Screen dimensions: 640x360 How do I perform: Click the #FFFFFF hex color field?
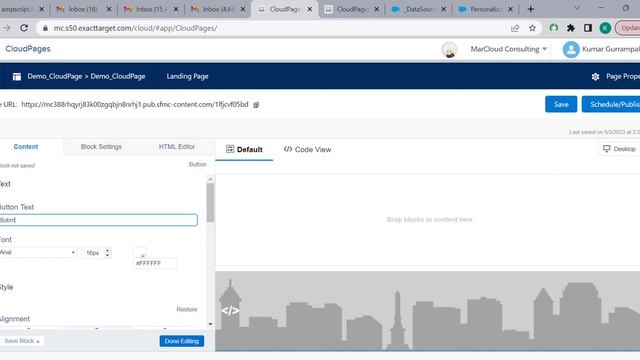[x=155, y=263]
